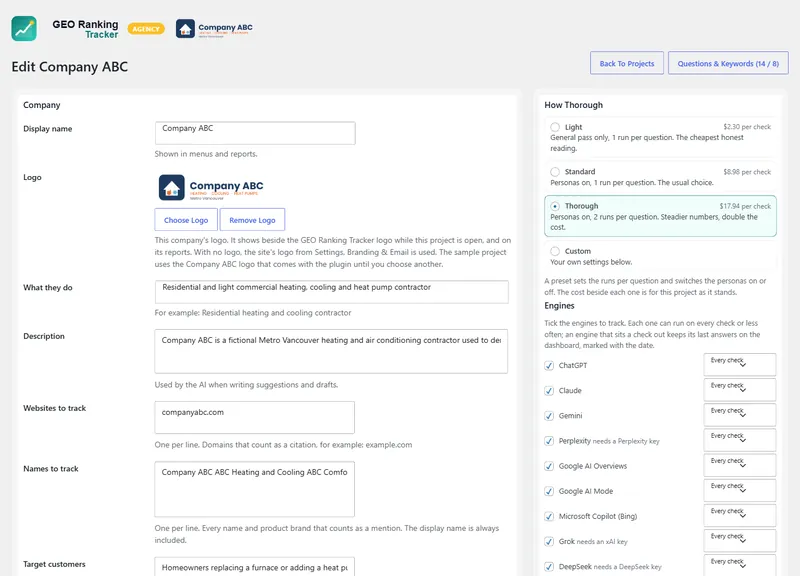Click the "$2.30 per check" price
Viewport: 800px width, 576px height.
click(747, 127)
